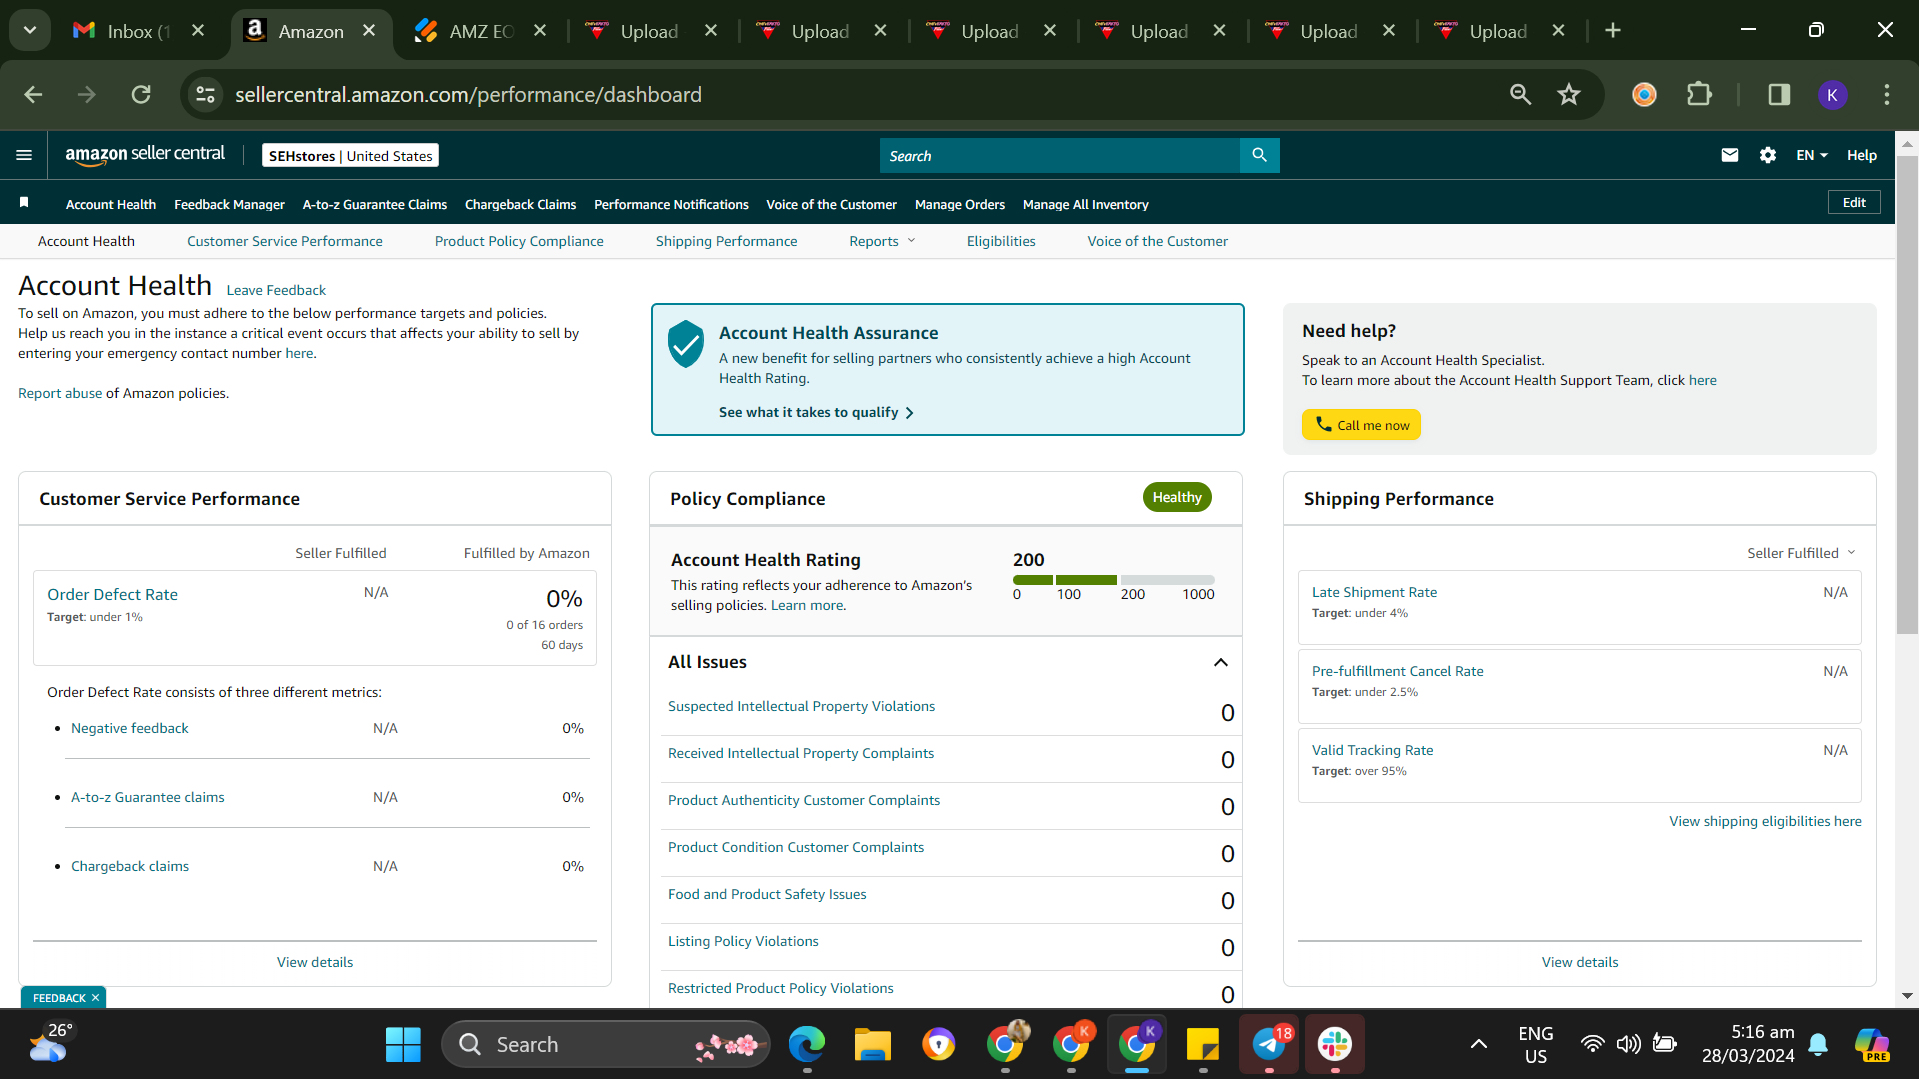Click the site information icon in address bar
The height and width of the screenshot is (1079, 1919).
coord(206,95)
